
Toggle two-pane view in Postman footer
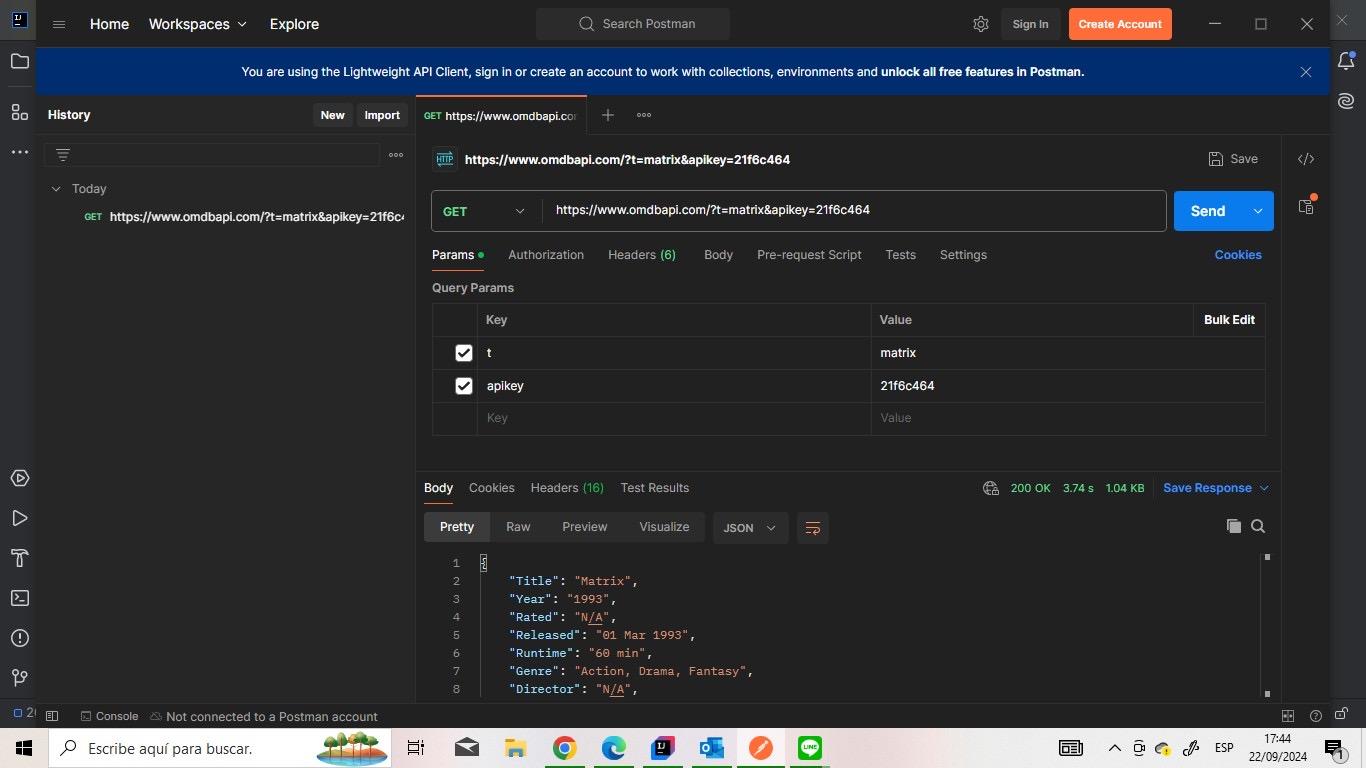(1288, 716)
